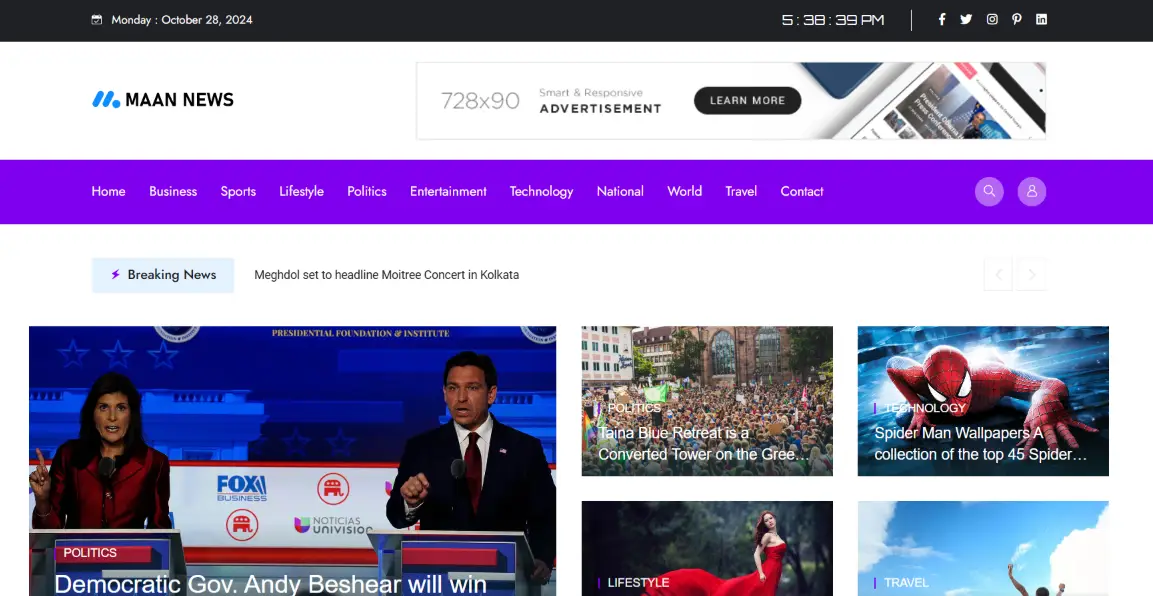Viewport: 1153px width, 596px height.
Task: Click red POLITICS tag on debate image
Action: tap(90, 553)
